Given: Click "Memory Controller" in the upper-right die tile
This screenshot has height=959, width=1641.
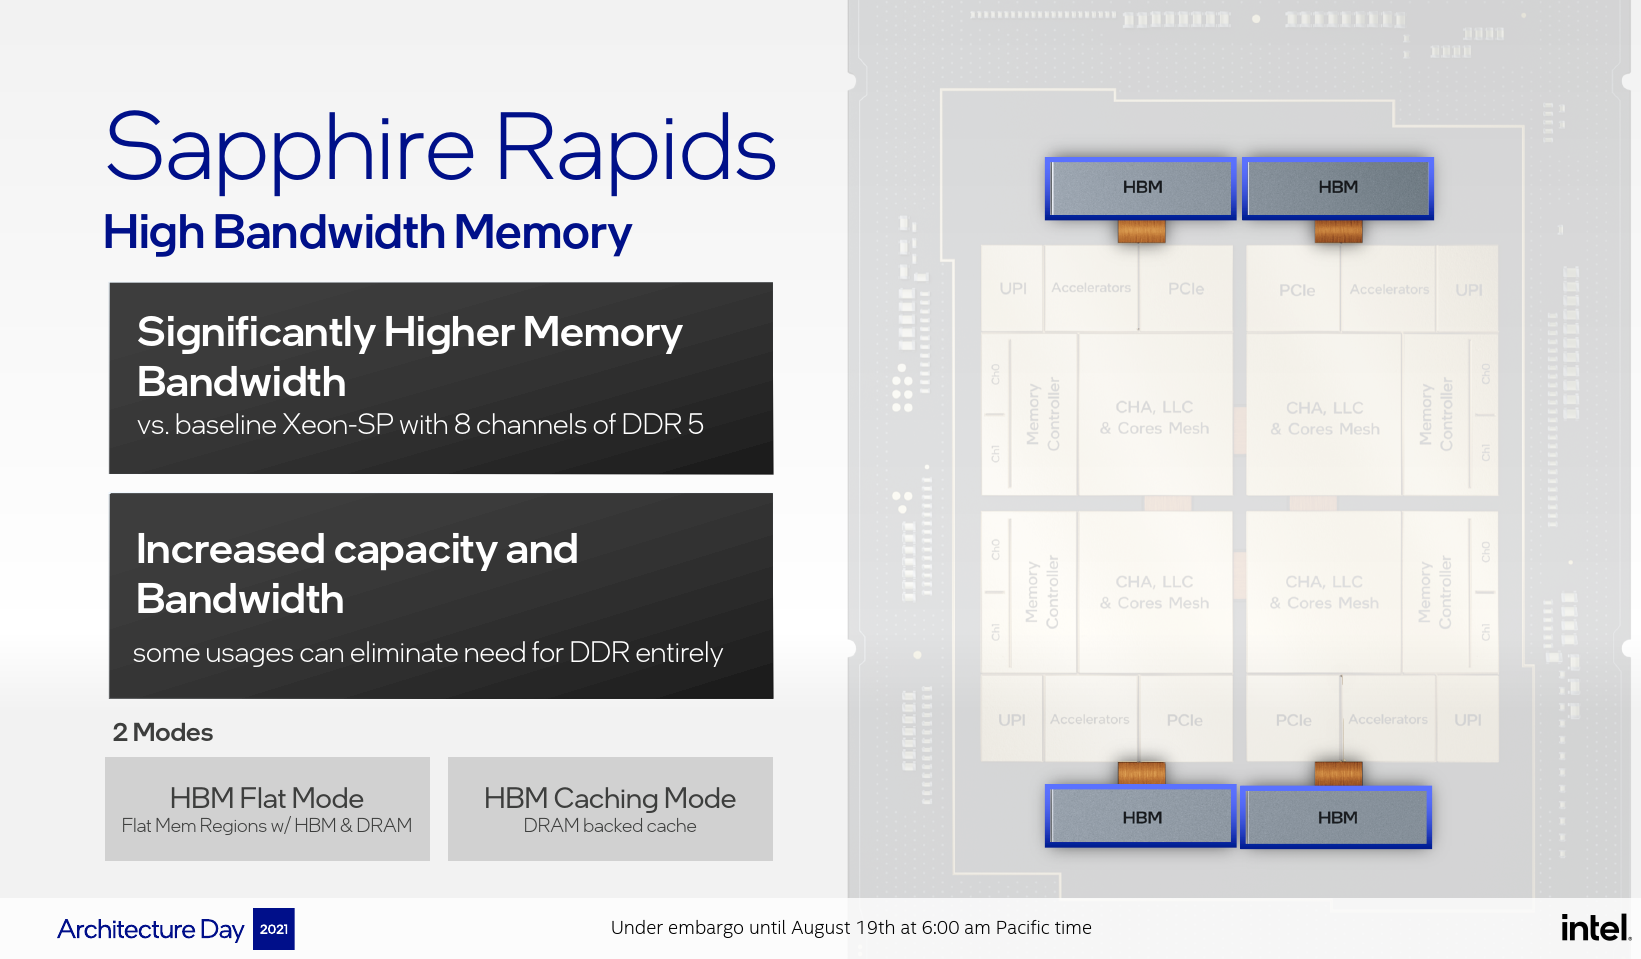Looking at the screenshot, I should click(1436, 414).
